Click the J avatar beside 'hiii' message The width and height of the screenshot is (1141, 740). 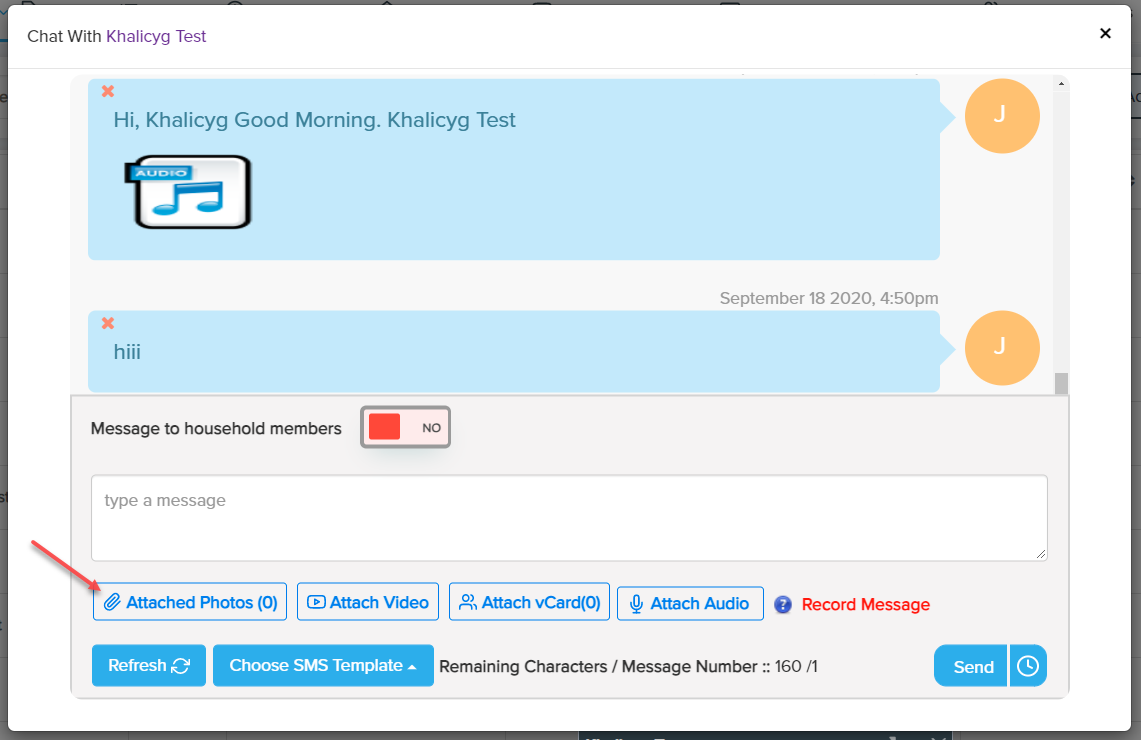[x=1001, y=348]
